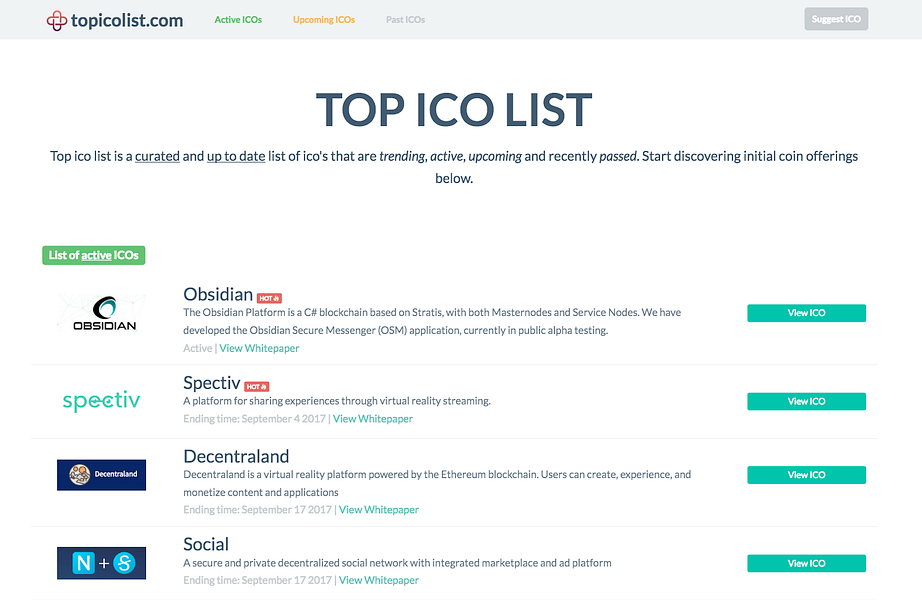
Task: Open the Obsidian project logo
Action: 101,311
